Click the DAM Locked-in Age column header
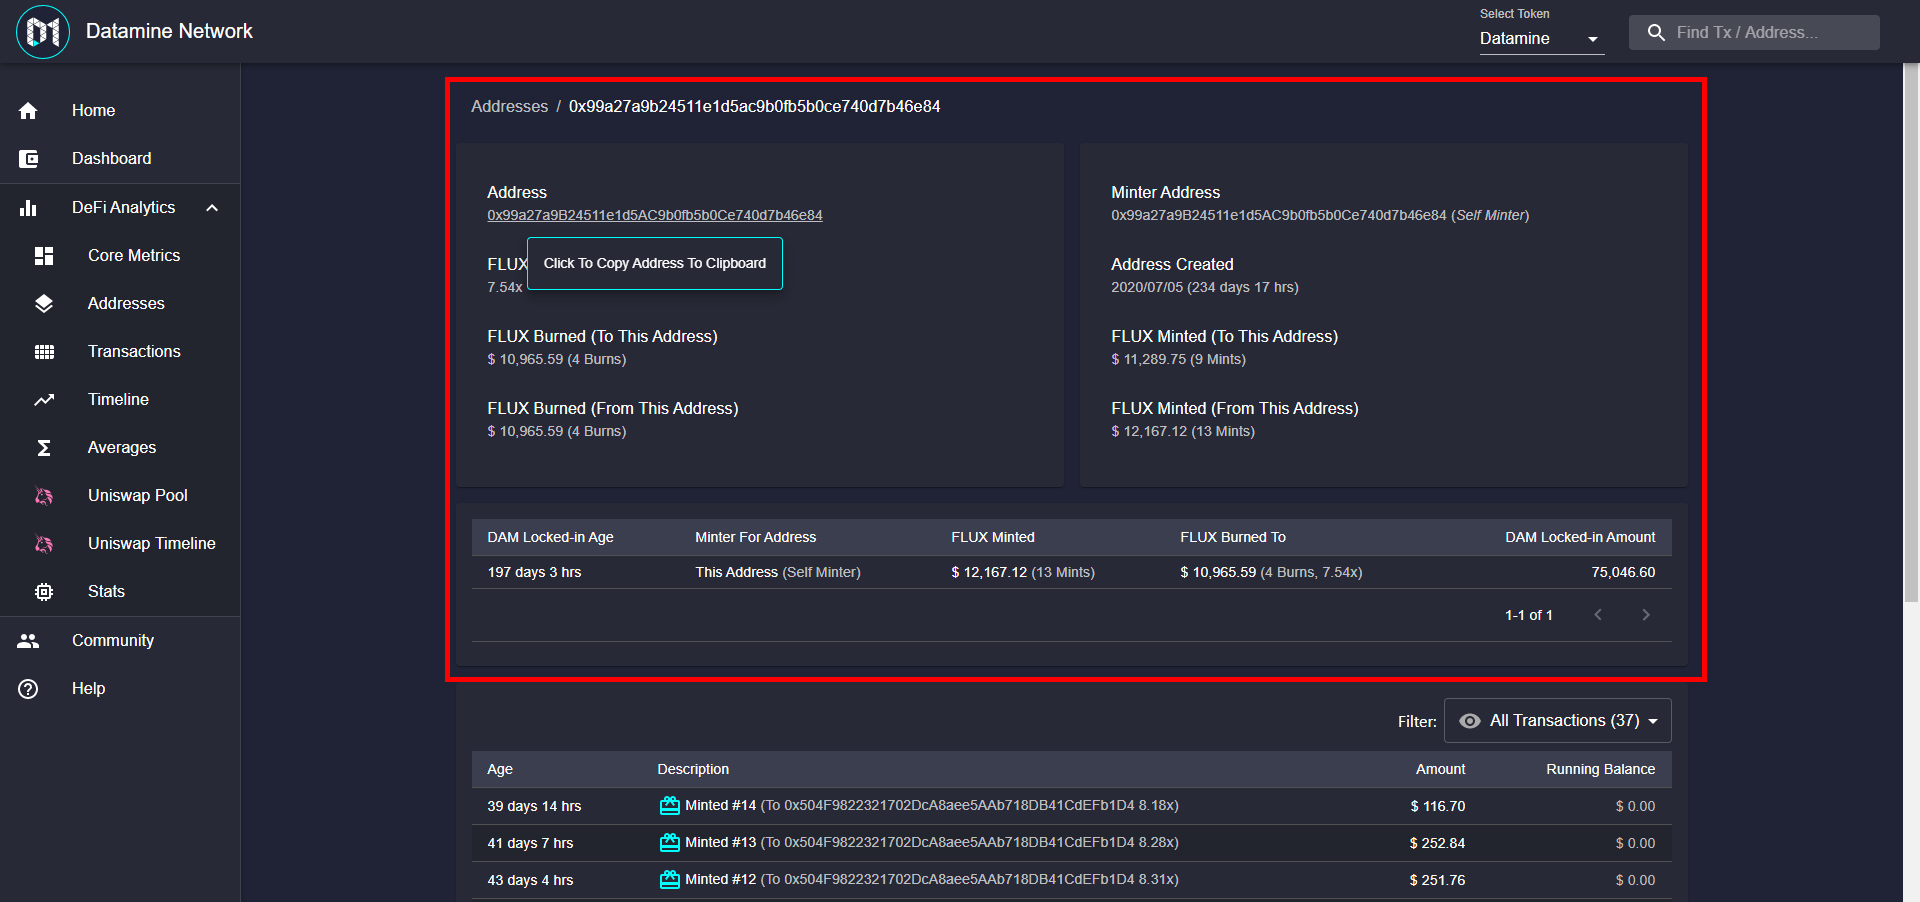Viewport: 1920px width, 902px height. (x=550, y=538)
